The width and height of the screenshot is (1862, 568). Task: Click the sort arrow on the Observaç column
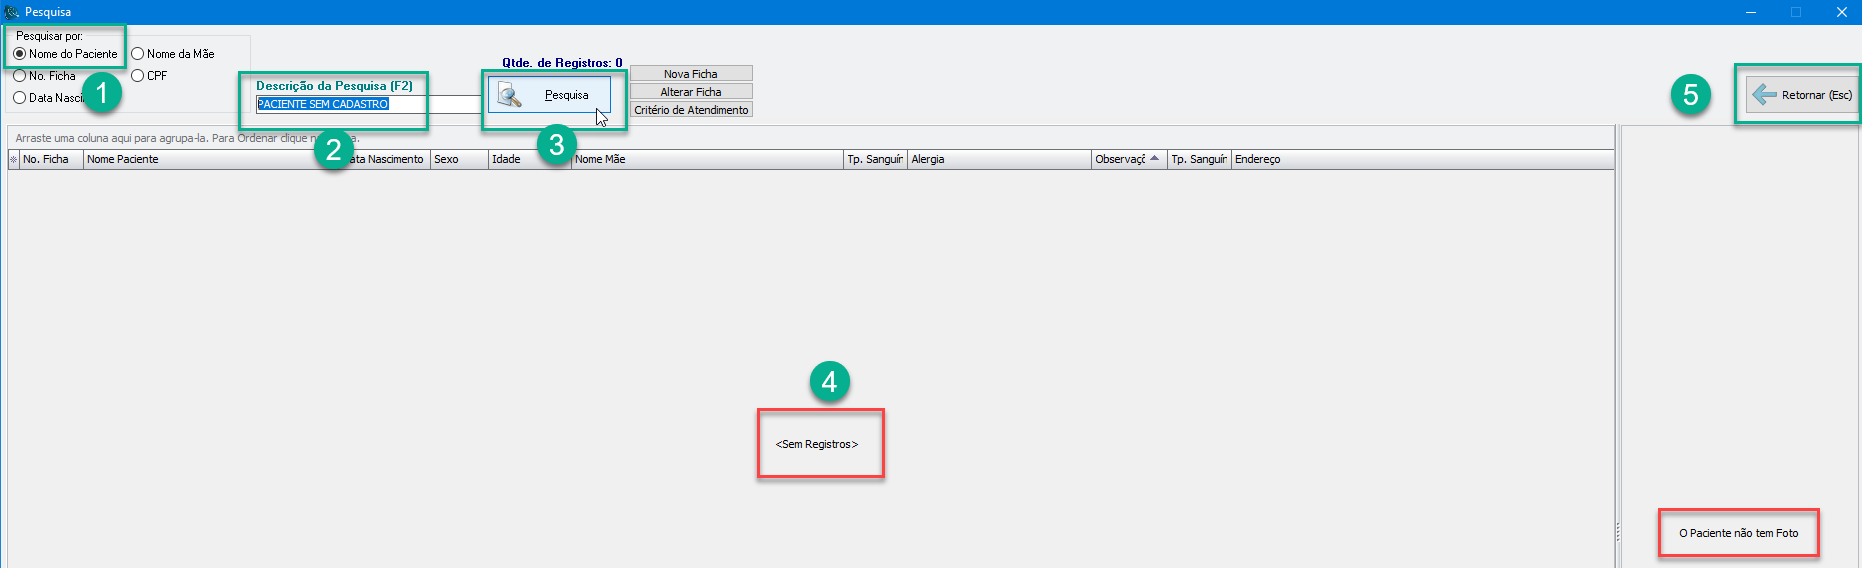[1154, 159]
